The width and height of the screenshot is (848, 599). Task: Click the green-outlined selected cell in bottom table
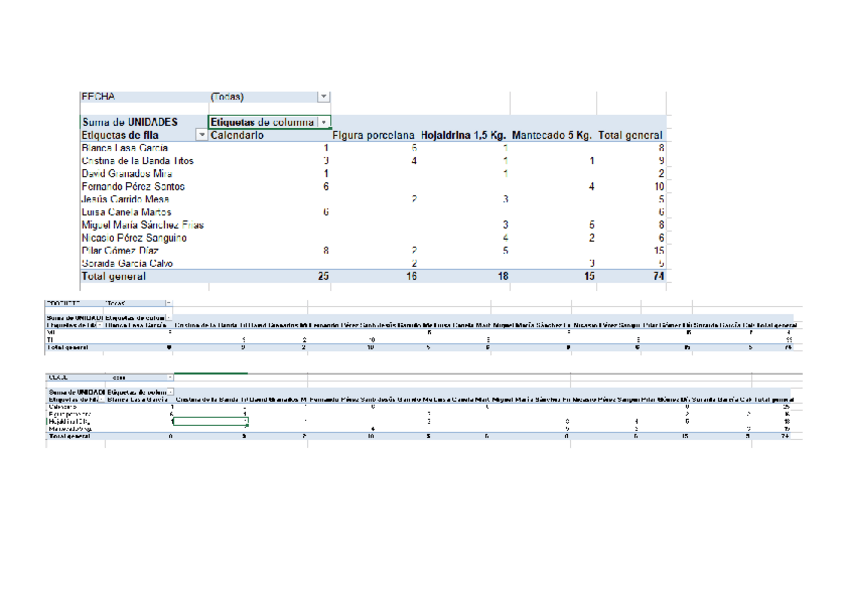(209, 422)
